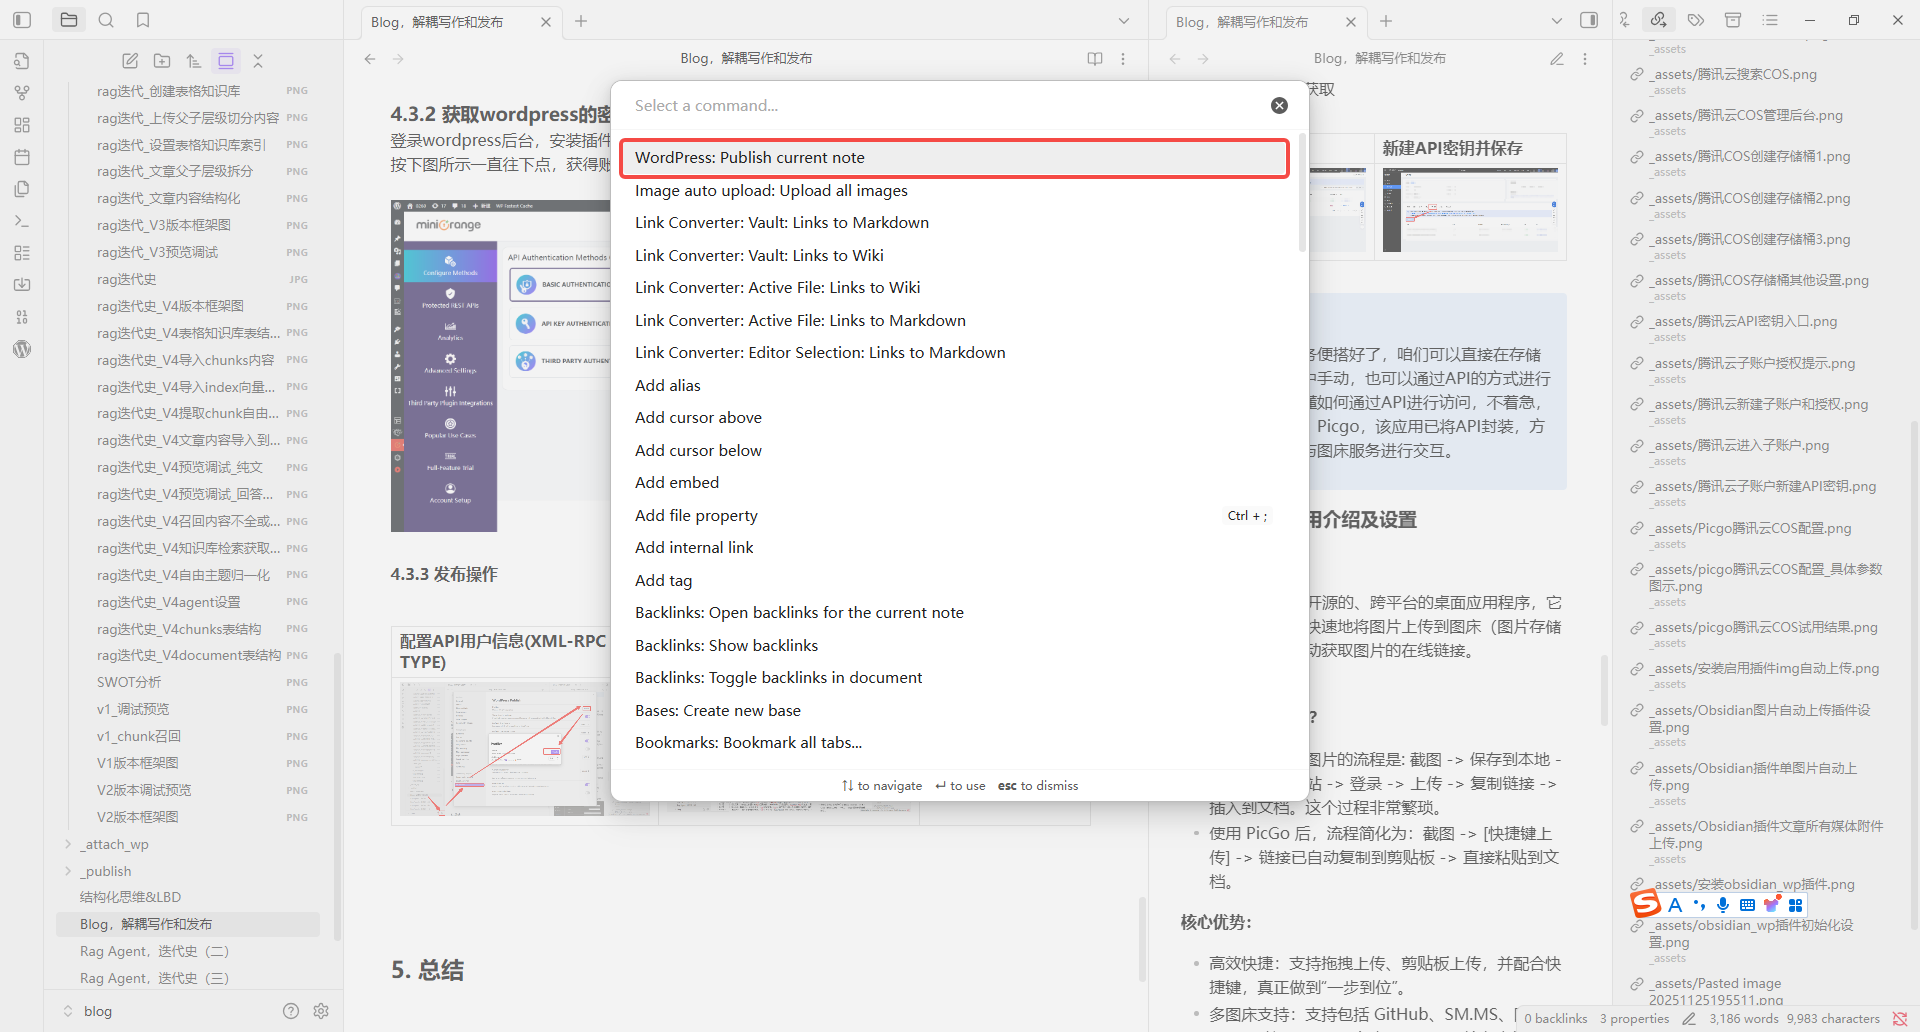
Task: Create a new note with the pencil icon
Action: (130, 61)
